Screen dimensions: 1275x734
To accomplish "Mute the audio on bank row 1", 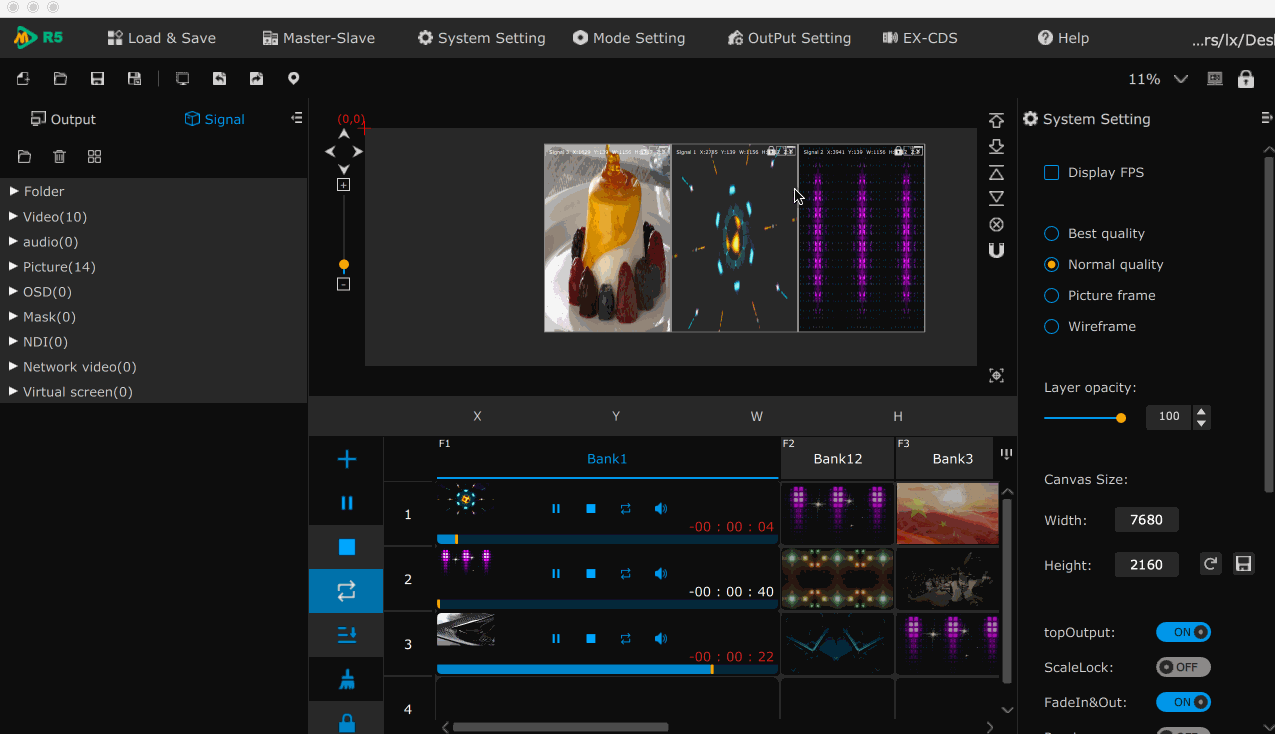I will [x=660, y=509].
